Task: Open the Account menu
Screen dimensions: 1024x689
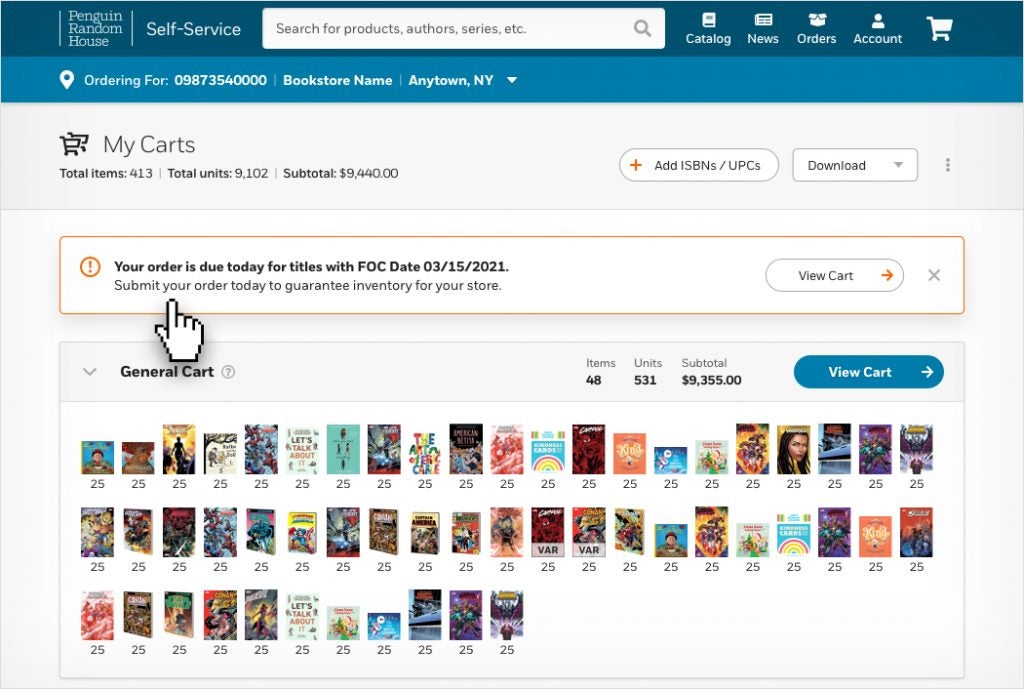Action: click(x=878, y=29)
